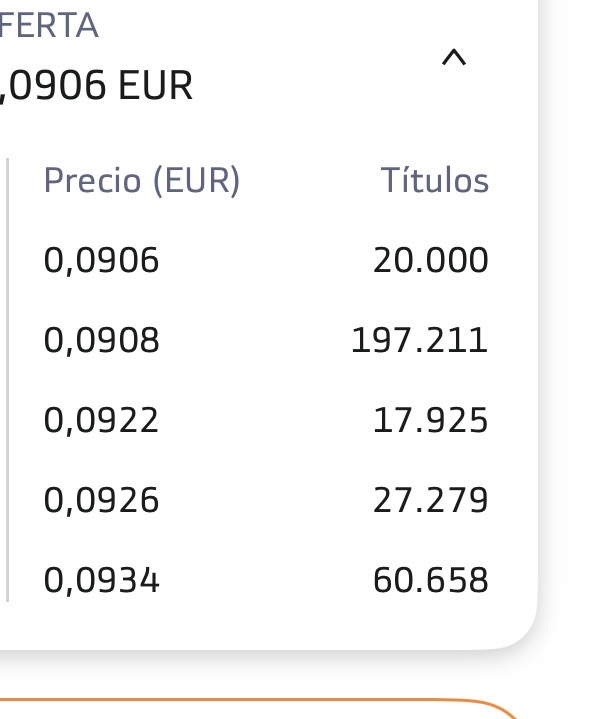
Task: Click the 197.211 títulos value
Action: 419,340
